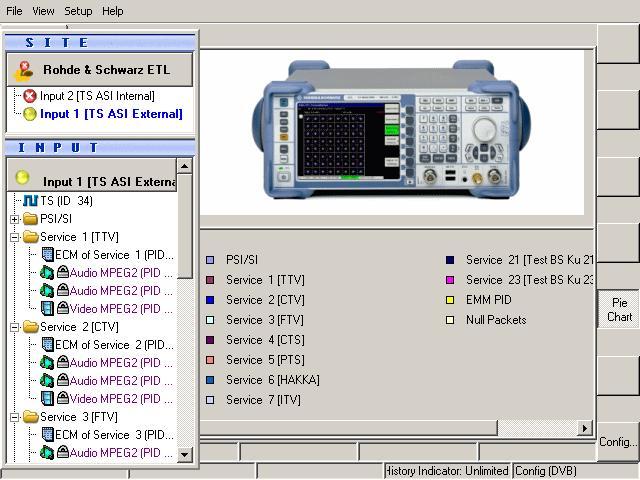Click the Input tree scrollbar down arrow

[x=184, y=455]
